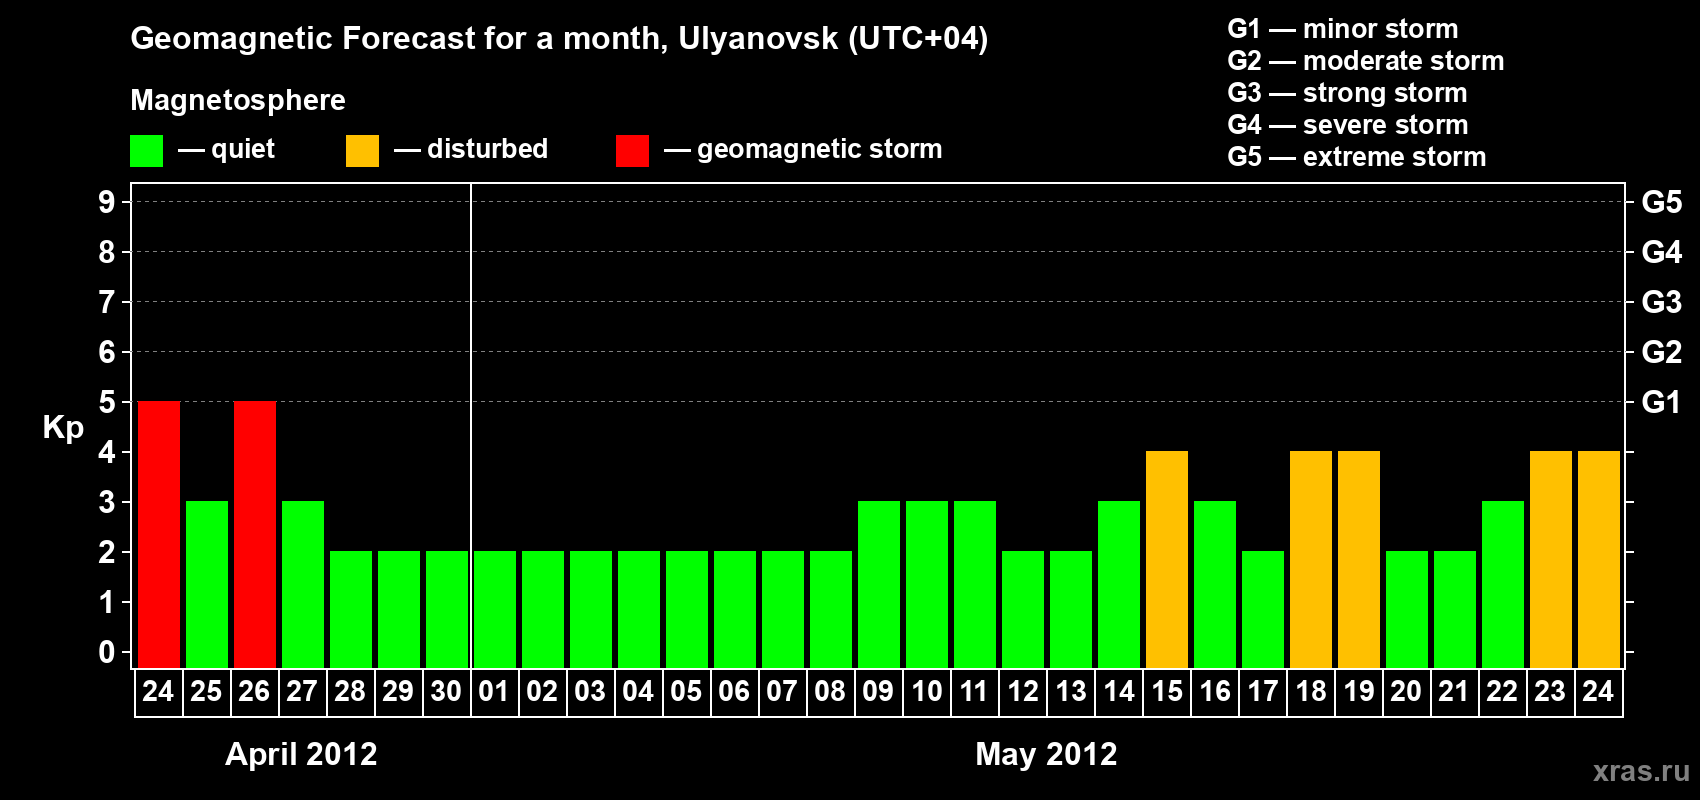Click date label 17 on the axis
Image resolution: width=1700 pixels, height=800 pixels.
pos(1263,691)
